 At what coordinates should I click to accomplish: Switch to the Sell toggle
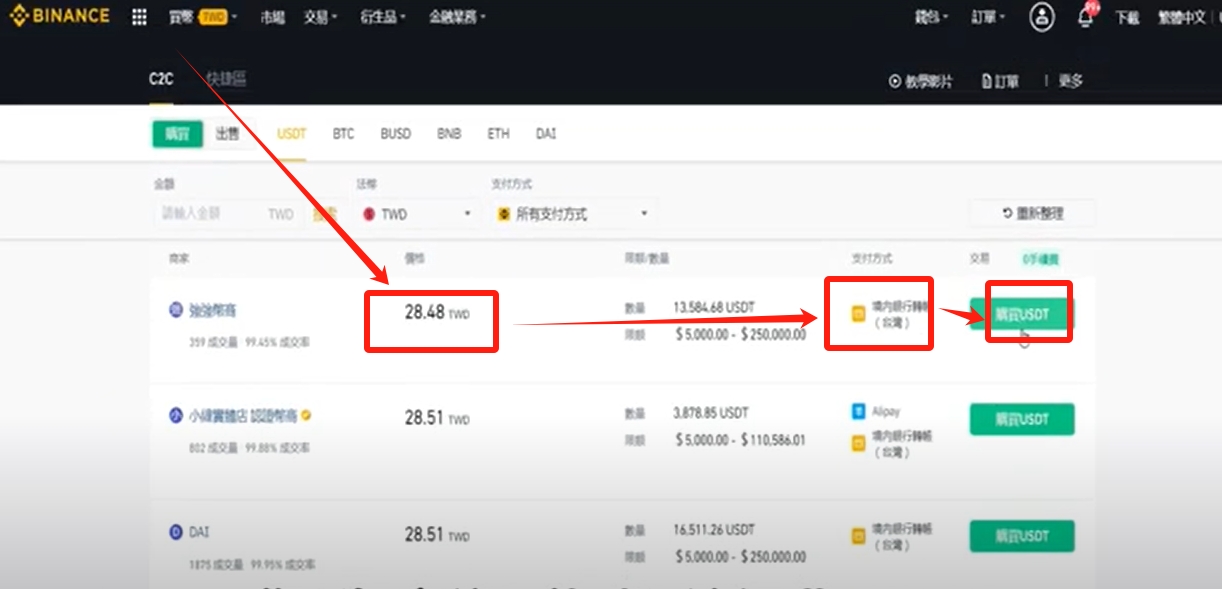point(227,134)
